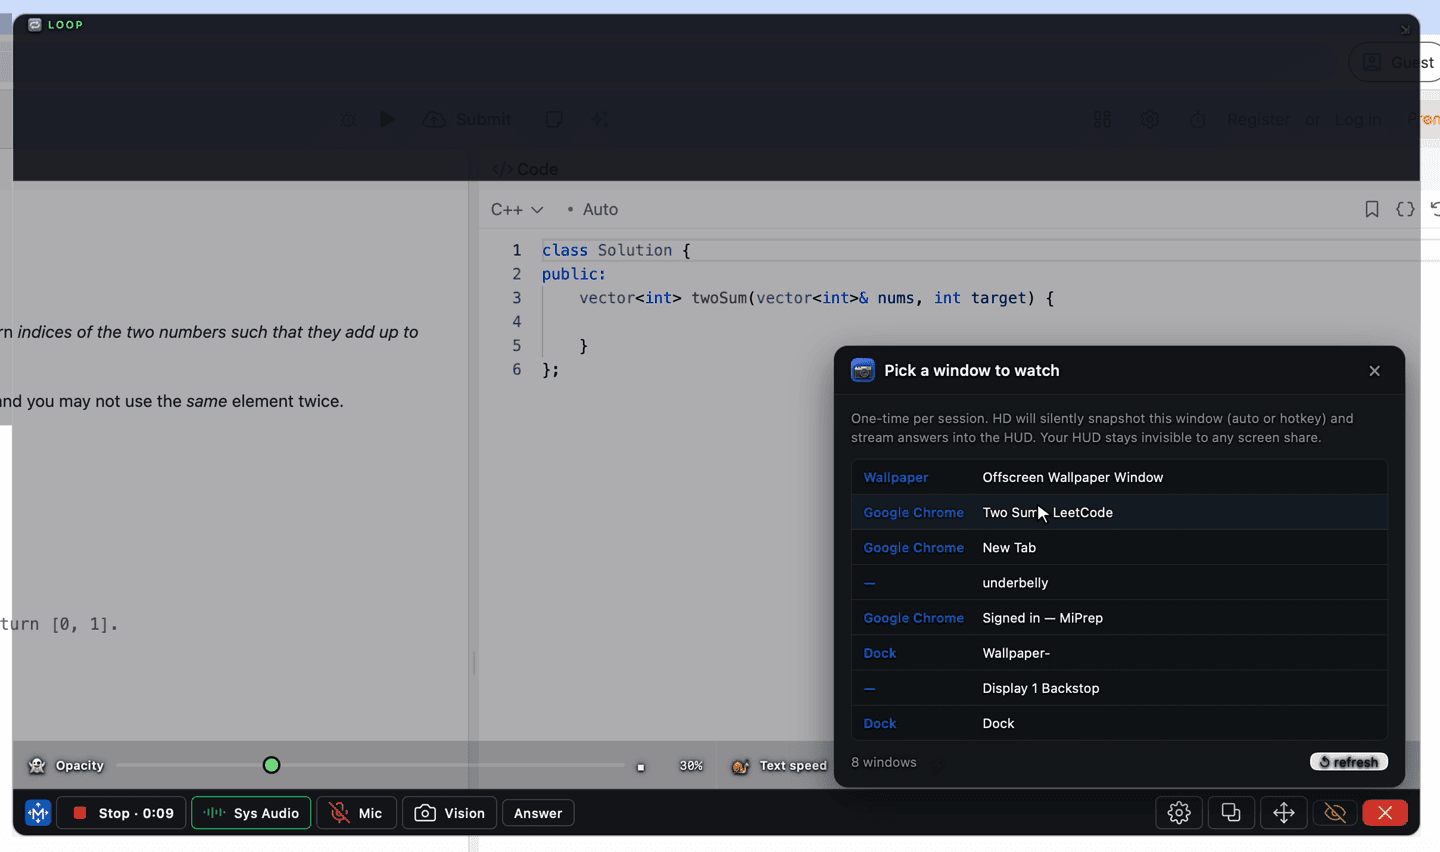Click the Opacity label

click(80, 766)
